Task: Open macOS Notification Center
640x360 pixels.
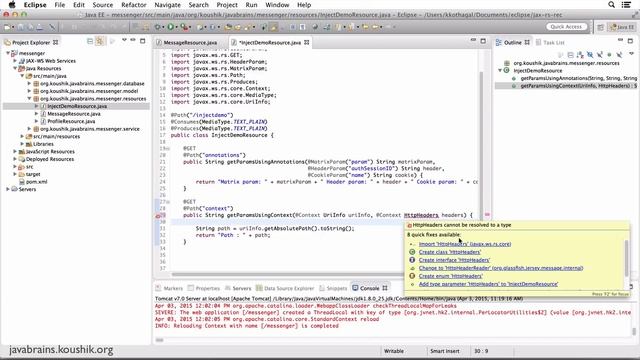Action: tap(626, 4)
